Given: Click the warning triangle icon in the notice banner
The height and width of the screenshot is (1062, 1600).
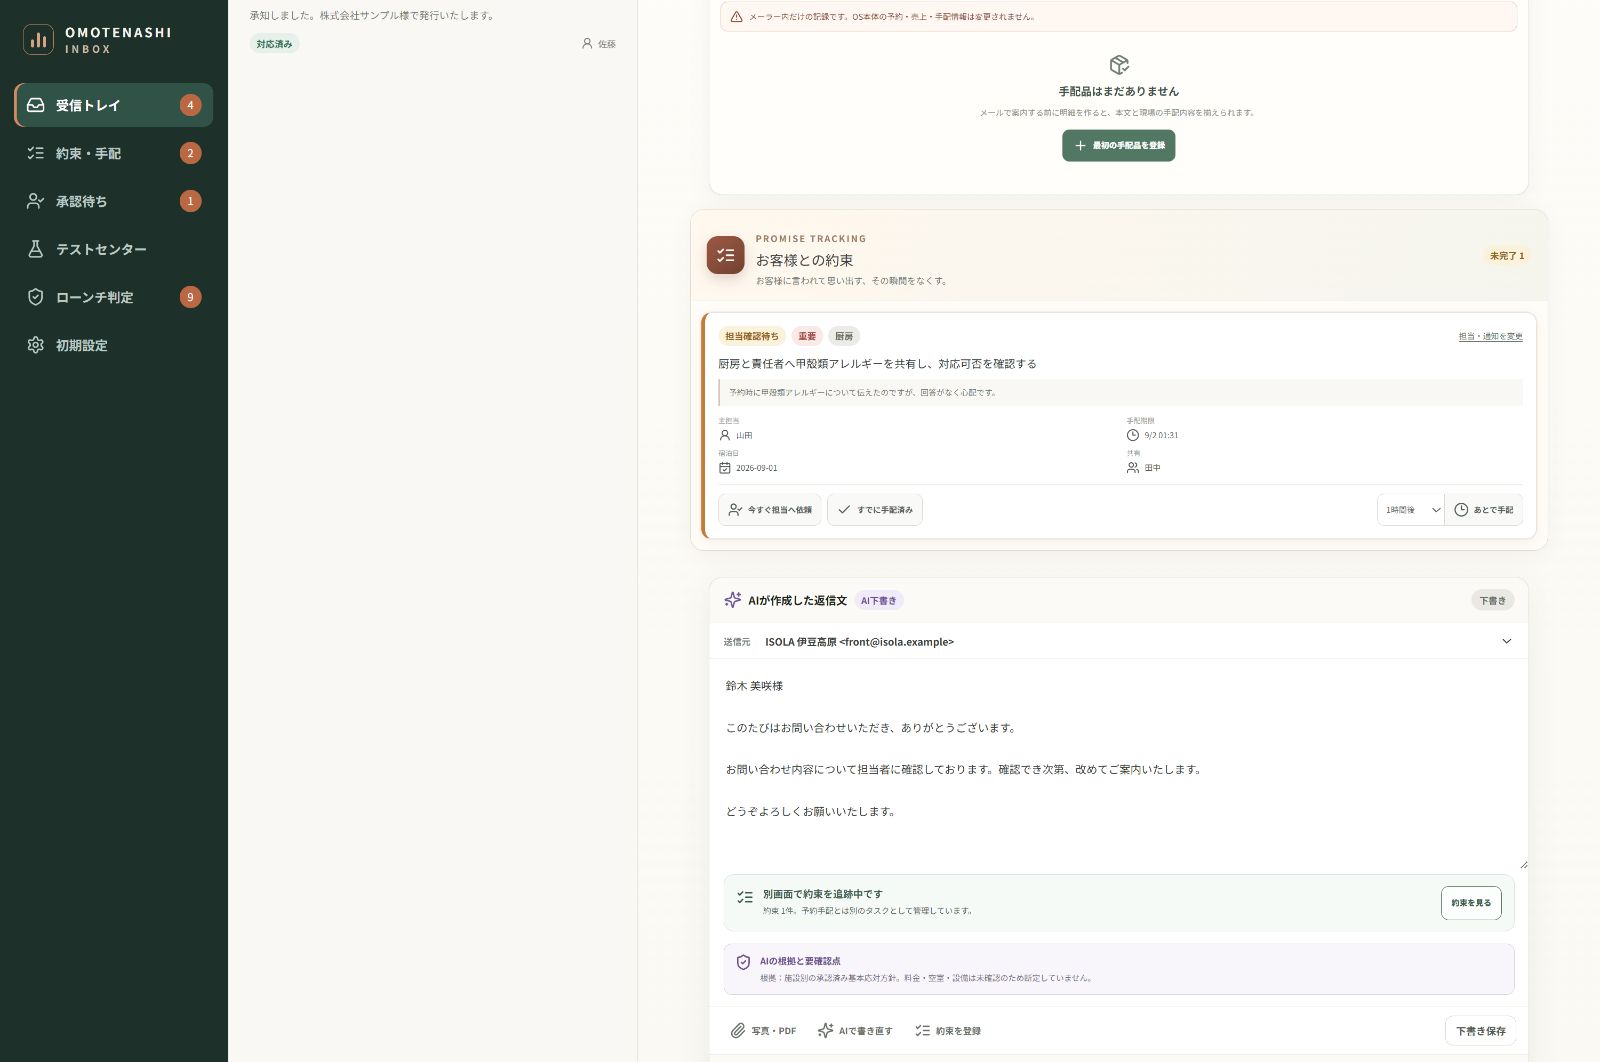Looking at the screenshot, I should point(737,17).
